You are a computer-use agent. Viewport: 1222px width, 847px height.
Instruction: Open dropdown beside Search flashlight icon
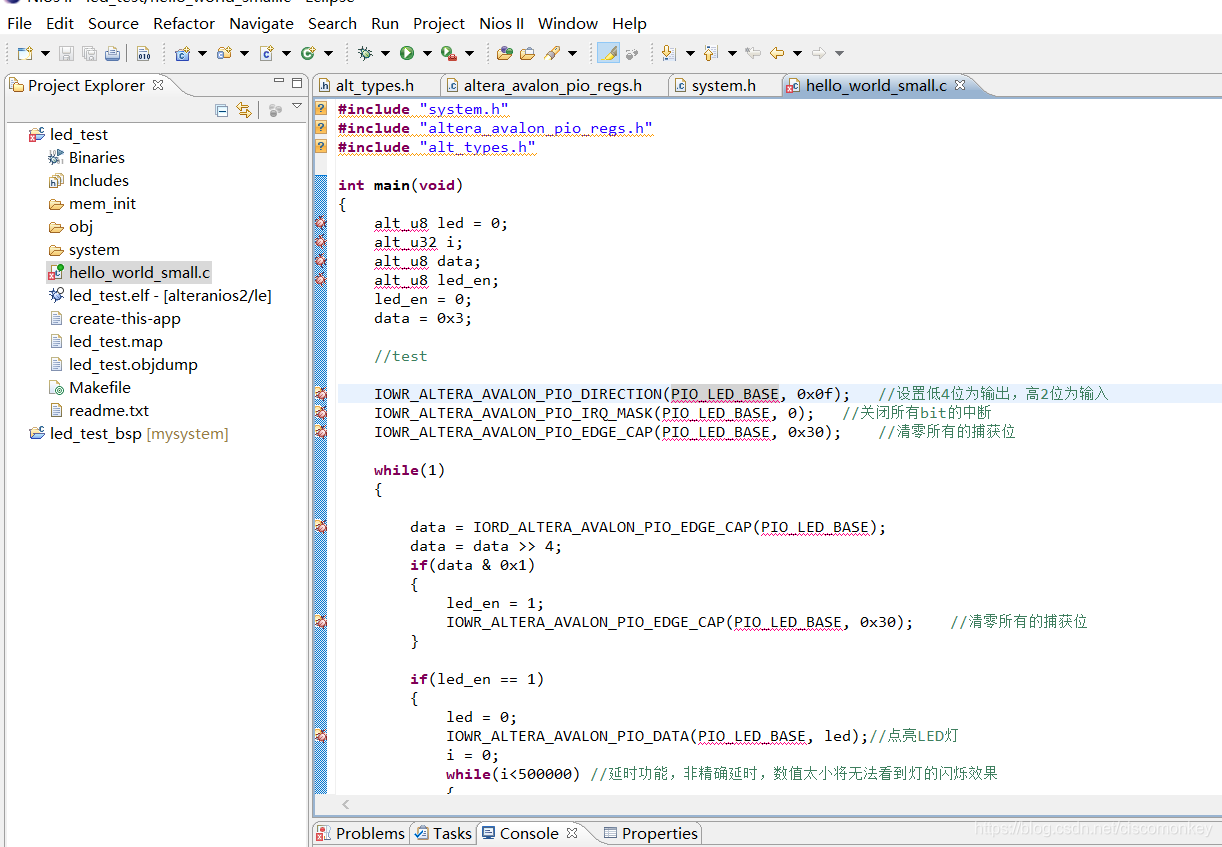coord(573,54)
